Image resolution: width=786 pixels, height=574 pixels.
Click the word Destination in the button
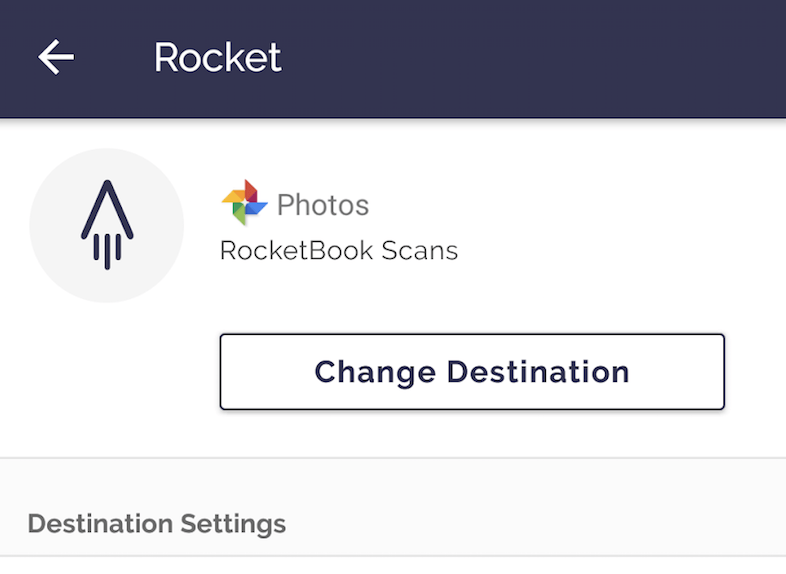pos(537,372)
